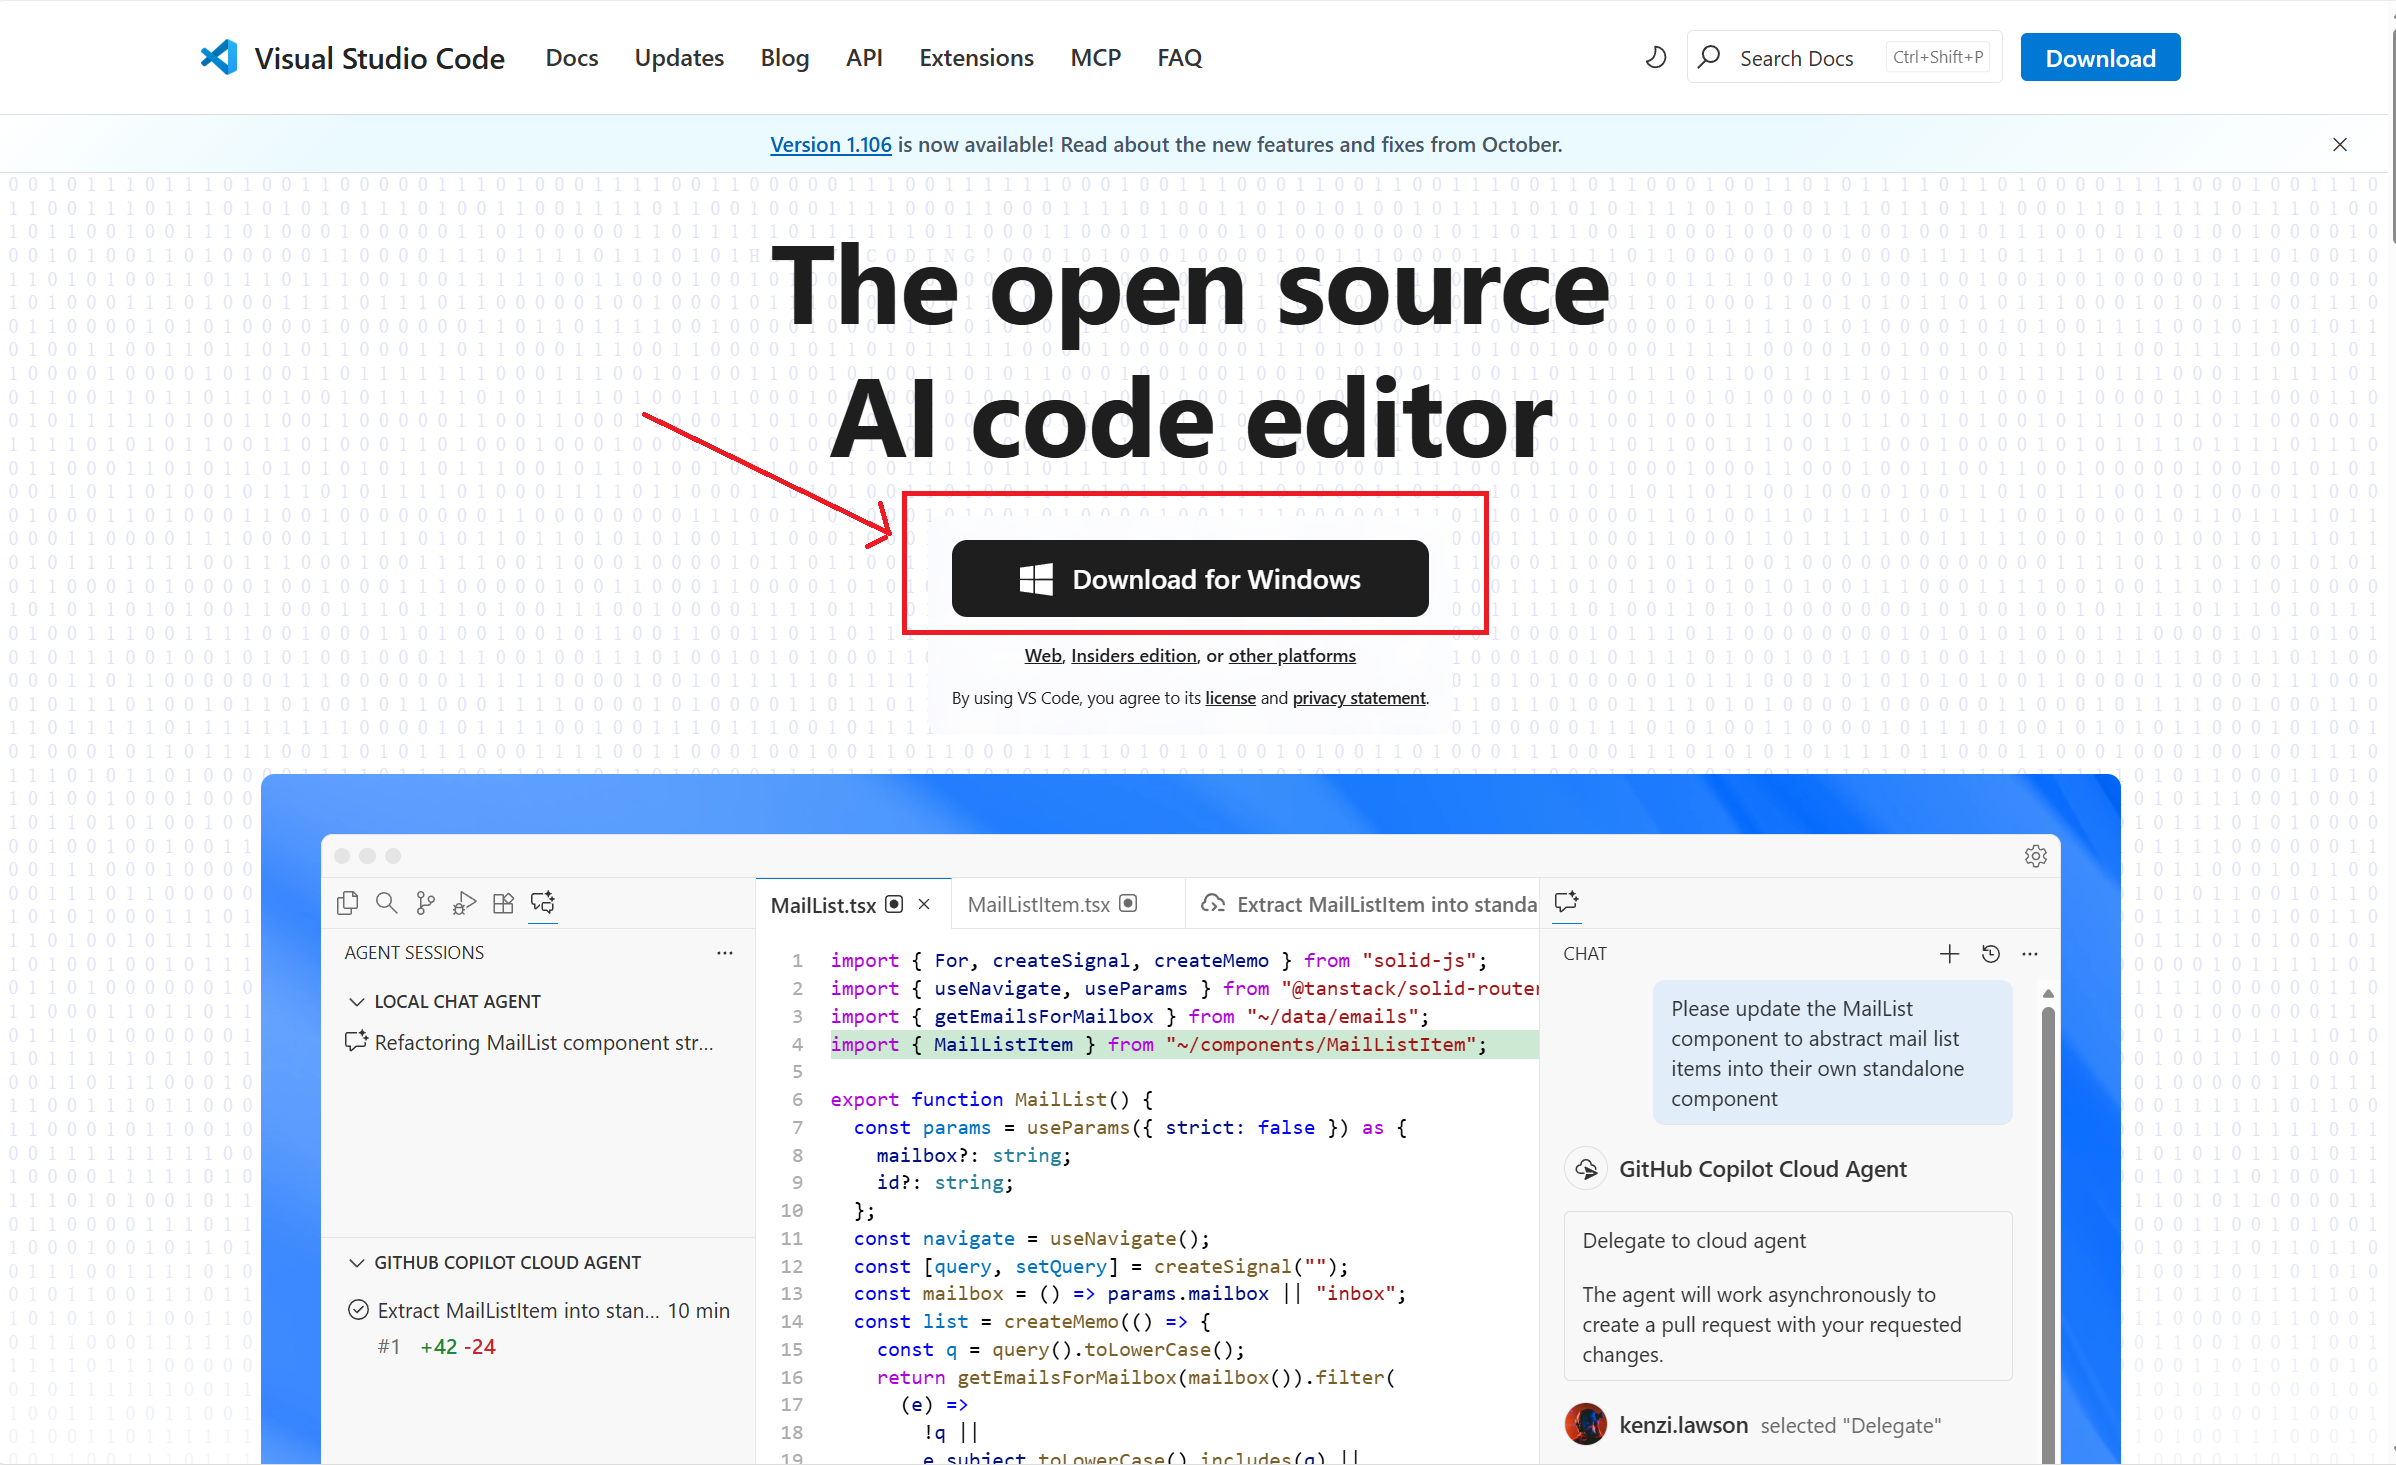
Task: Open the settings gear in the editor mockup
Action: click(2036, 855)
